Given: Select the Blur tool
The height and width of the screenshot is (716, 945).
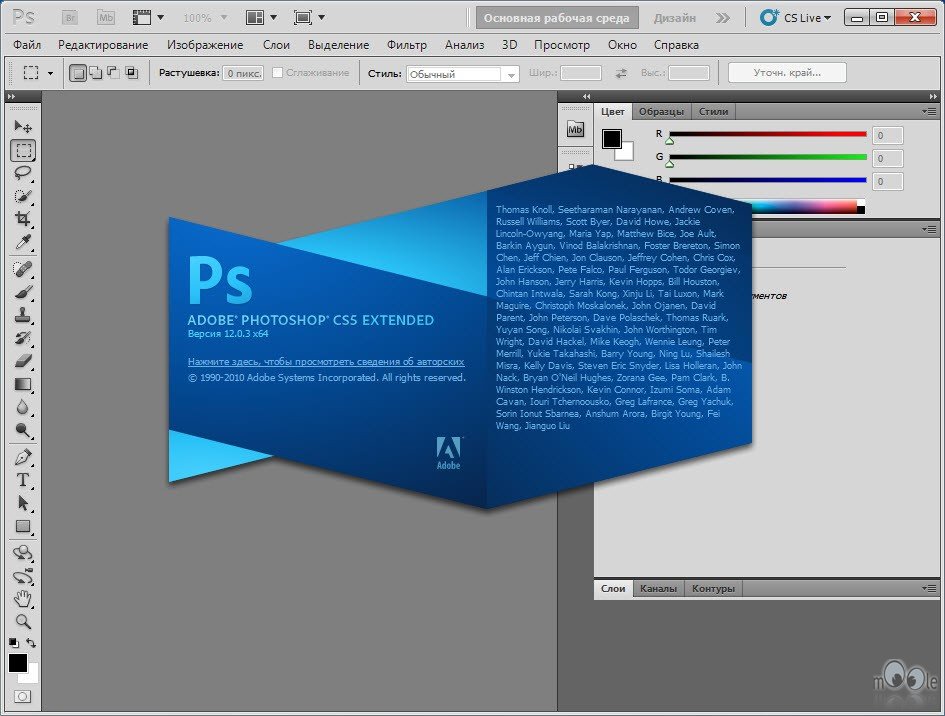Looking at the screenshot, I should click(x=23, y=407).
